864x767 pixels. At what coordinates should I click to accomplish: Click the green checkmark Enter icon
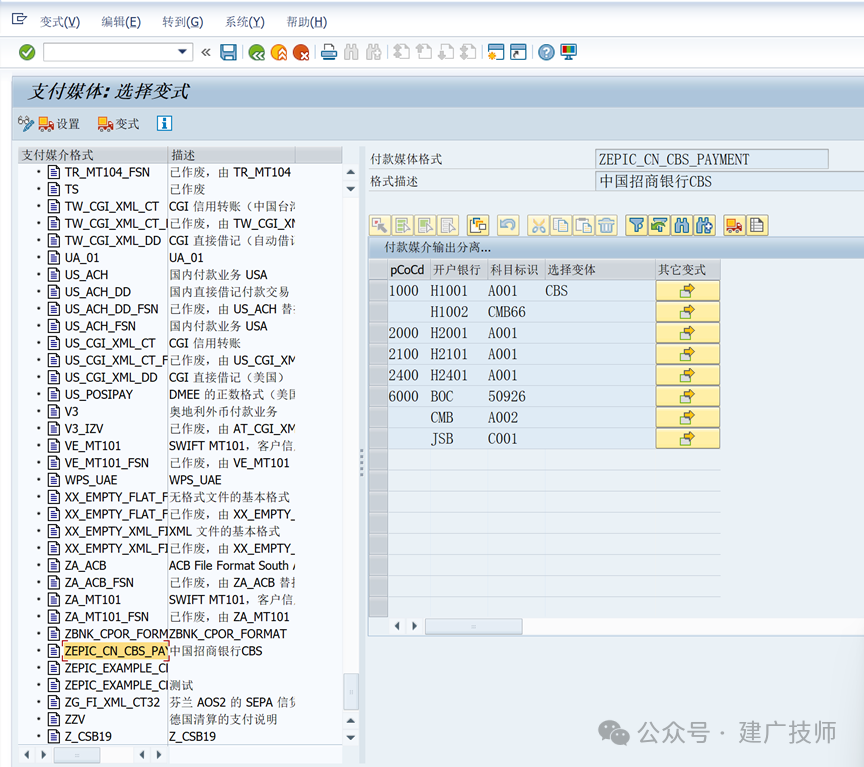point(26,52)
